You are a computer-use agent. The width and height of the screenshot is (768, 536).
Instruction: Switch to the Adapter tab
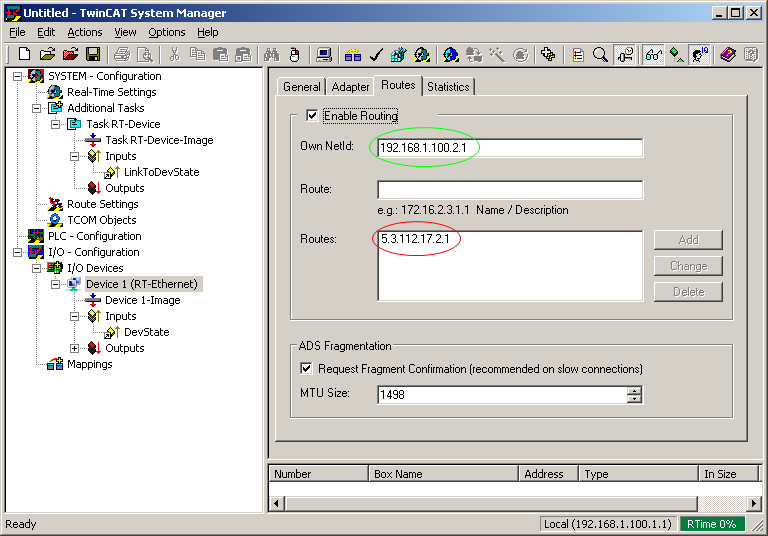[350, 87]
